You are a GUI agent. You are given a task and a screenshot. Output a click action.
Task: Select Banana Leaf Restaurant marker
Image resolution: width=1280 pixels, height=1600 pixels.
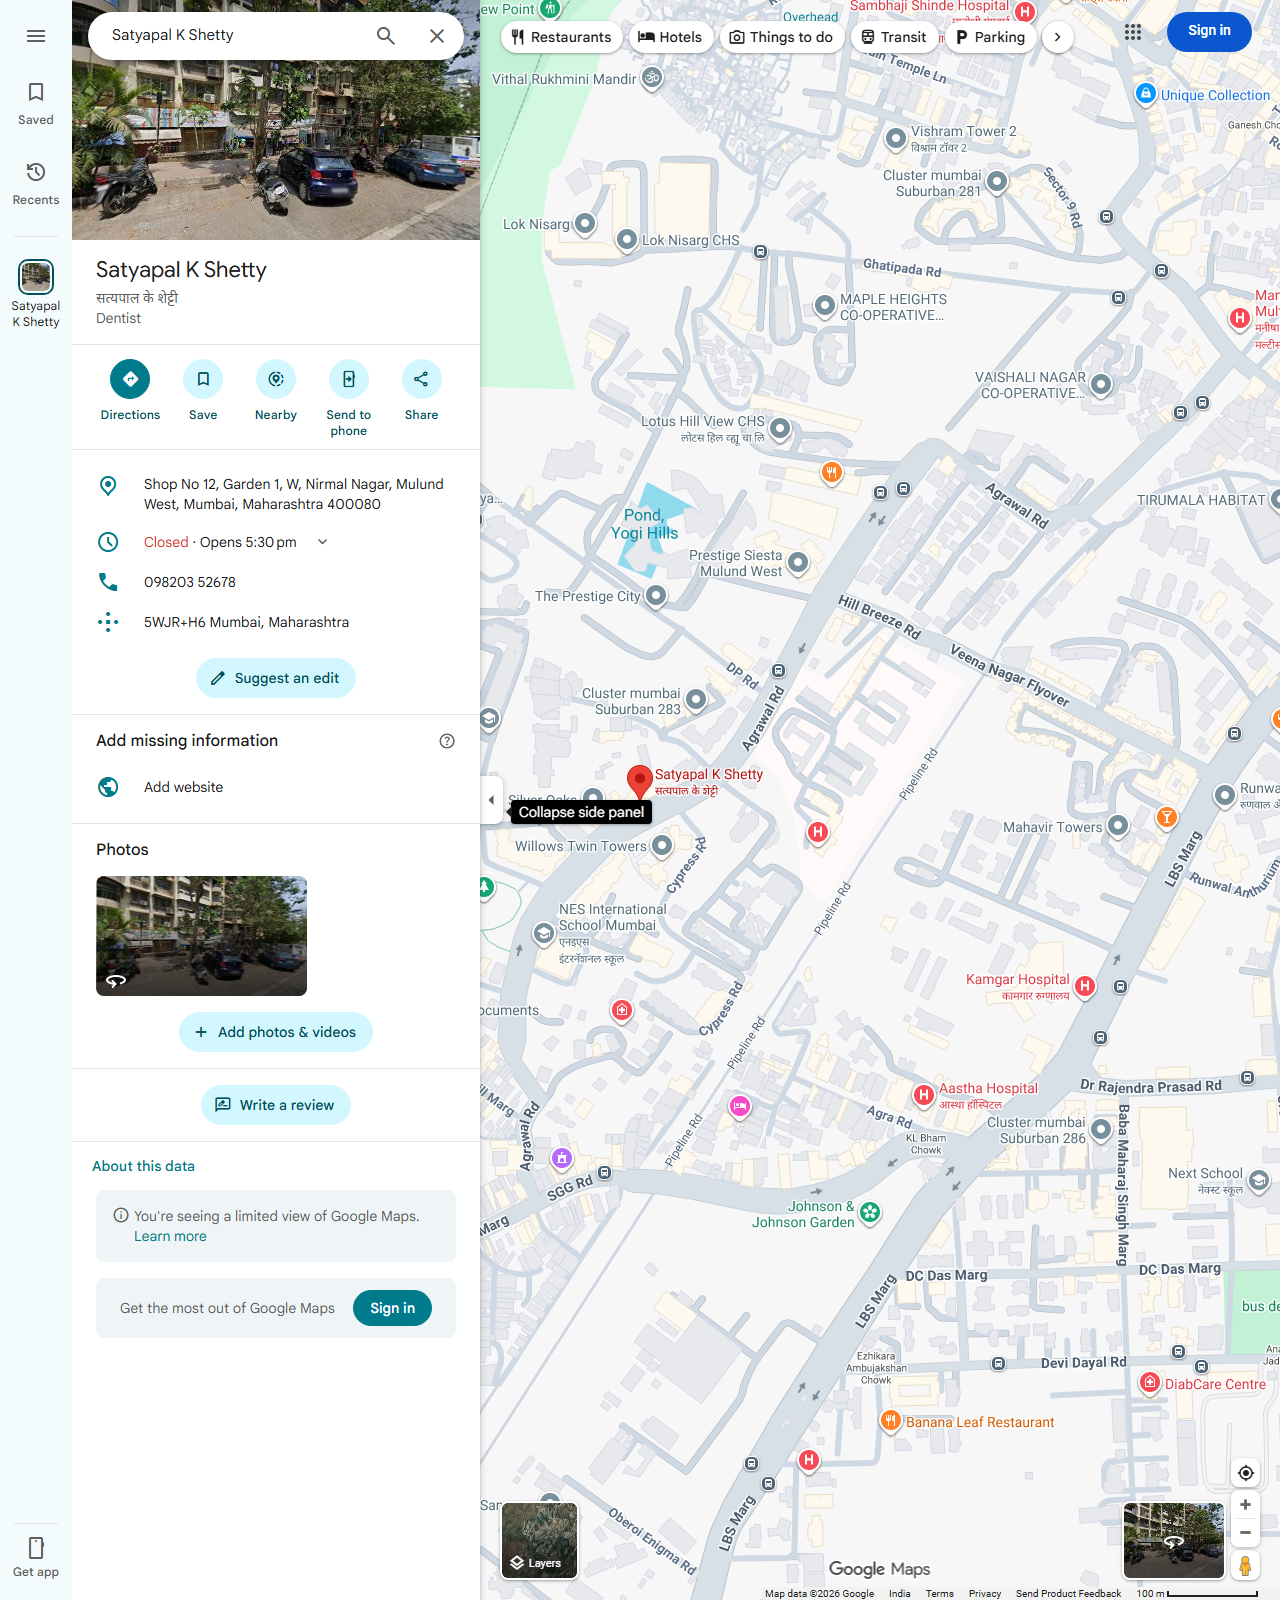click(x=890, y=1421)
